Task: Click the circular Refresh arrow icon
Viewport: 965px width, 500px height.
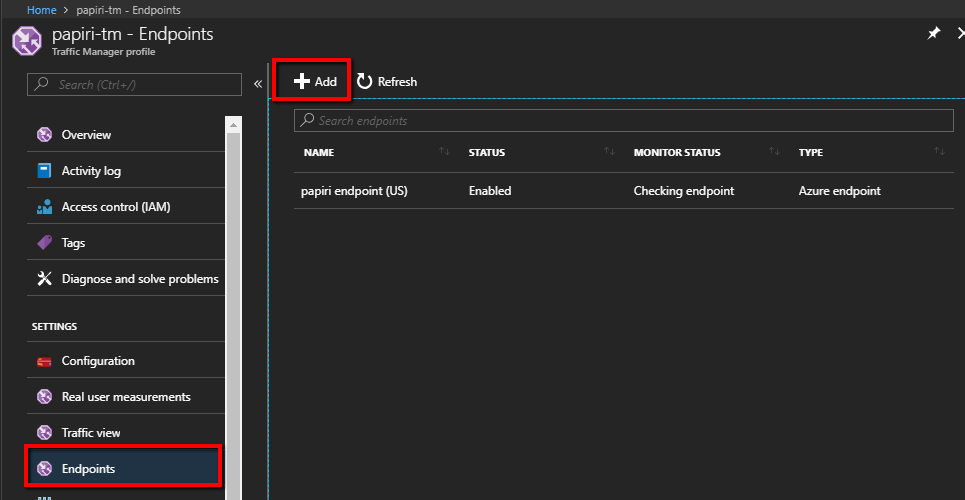Action: click(x=364, y=81)
